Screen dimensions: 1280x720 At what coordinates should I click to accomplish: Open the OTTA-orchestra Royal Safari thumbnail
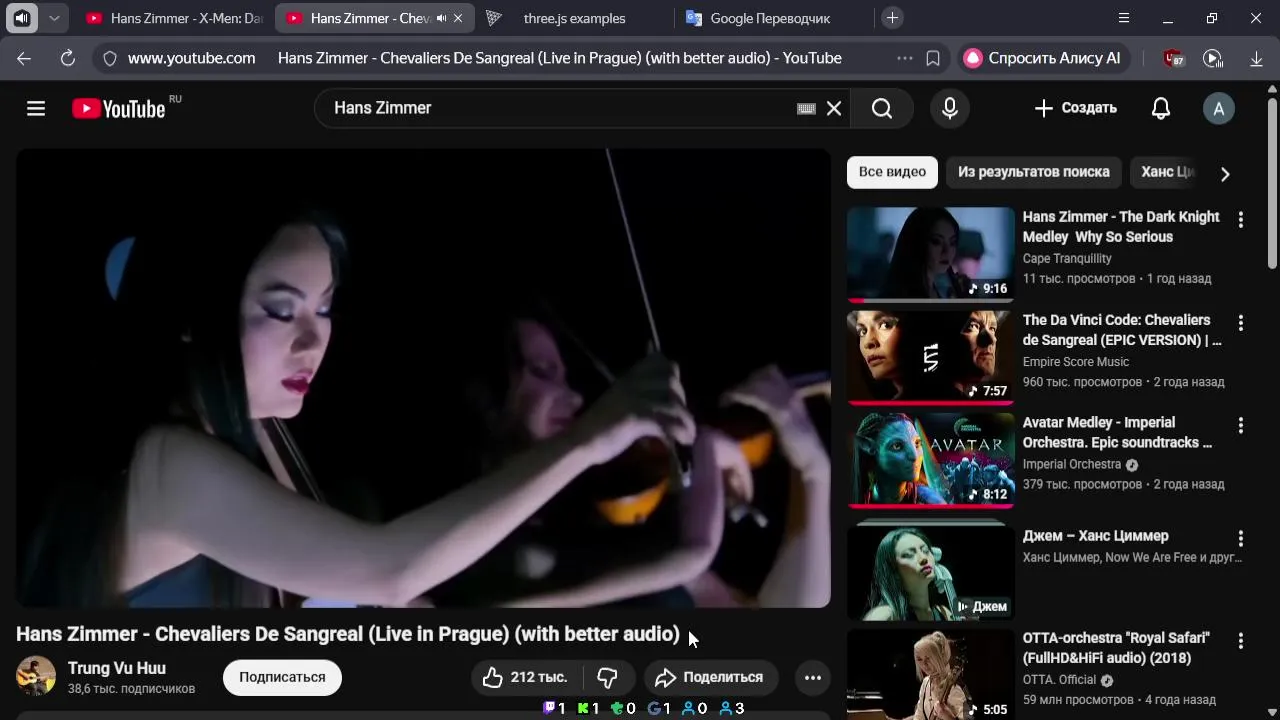pos(931,675)
